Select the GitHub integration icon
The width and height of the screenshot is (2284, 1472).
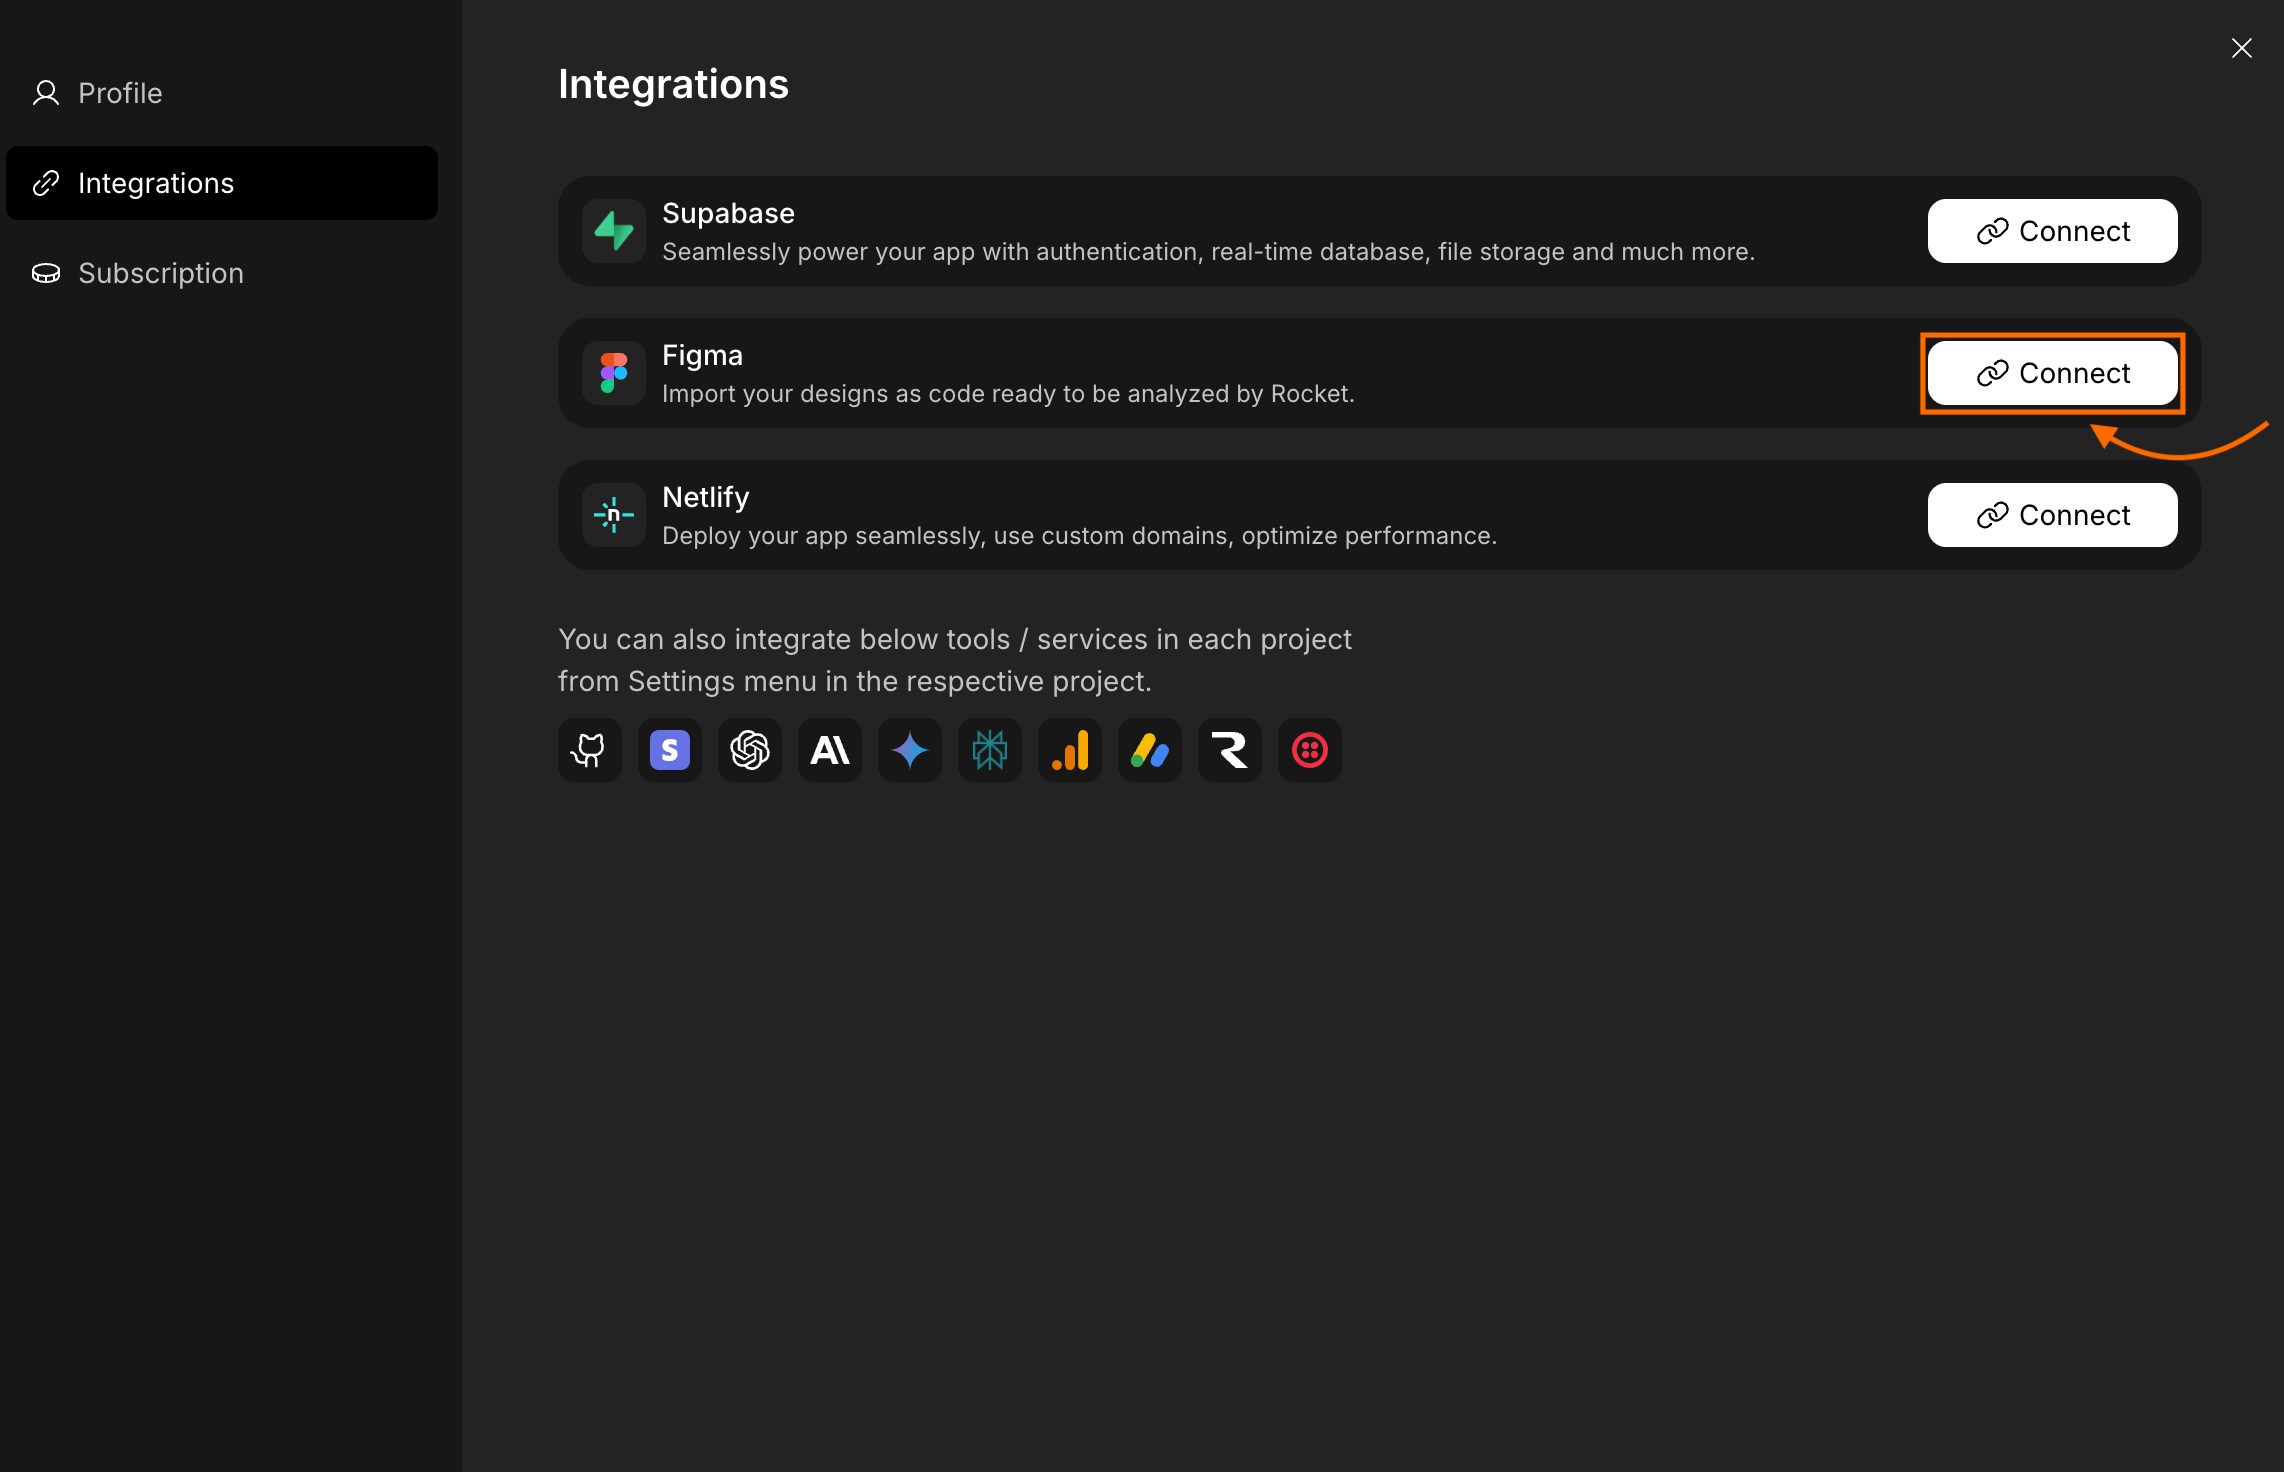point(589,750)
